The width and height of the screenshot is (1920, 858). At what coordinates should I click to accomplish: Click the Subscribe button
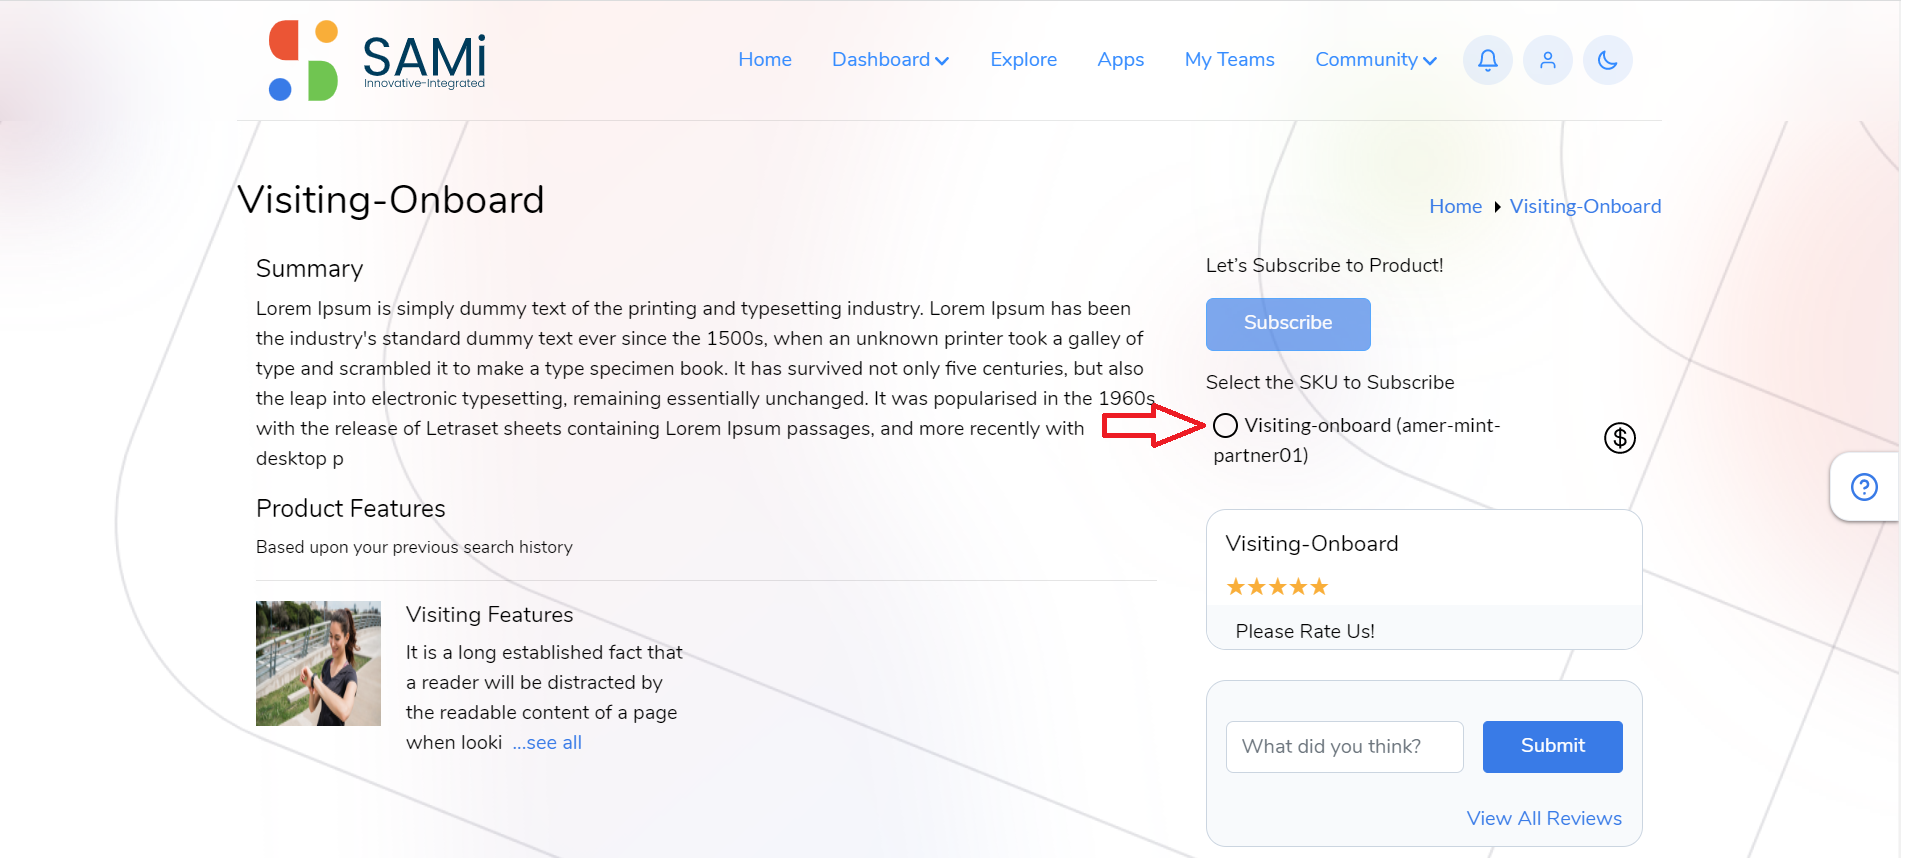(x=1288, y=324)
